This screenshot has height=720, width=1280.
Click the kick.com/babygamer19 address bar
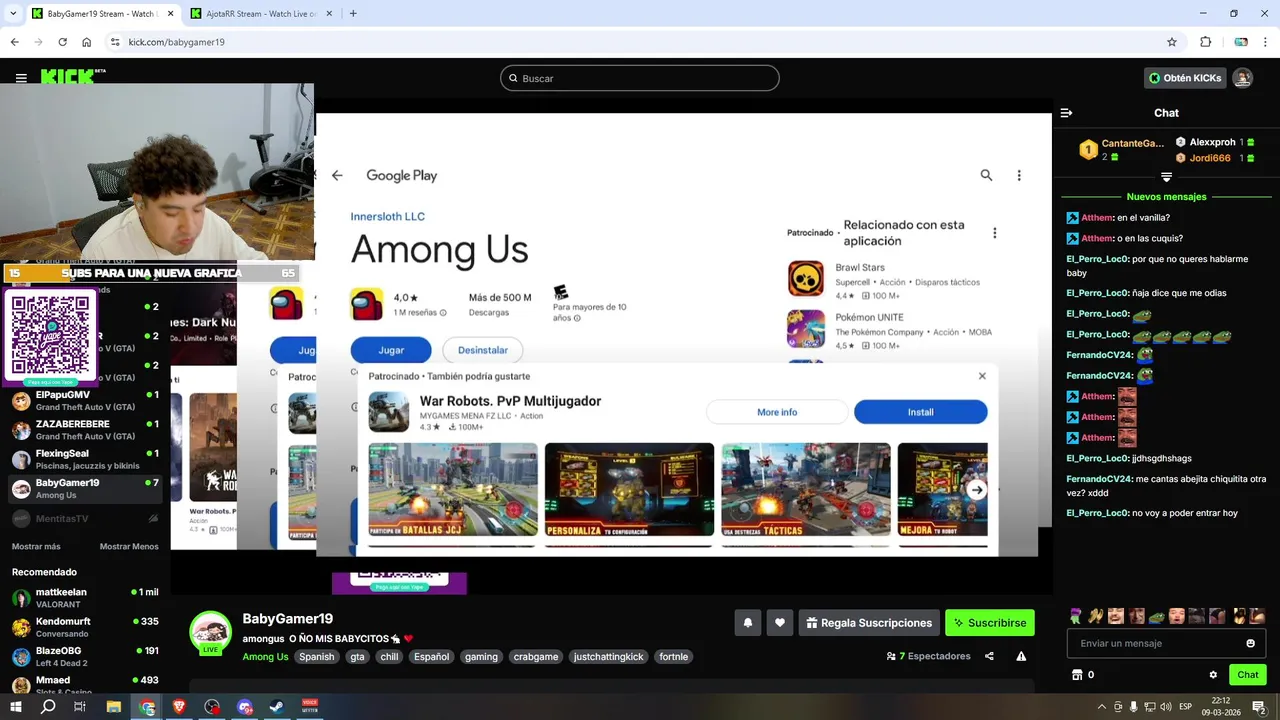point(640,42)
